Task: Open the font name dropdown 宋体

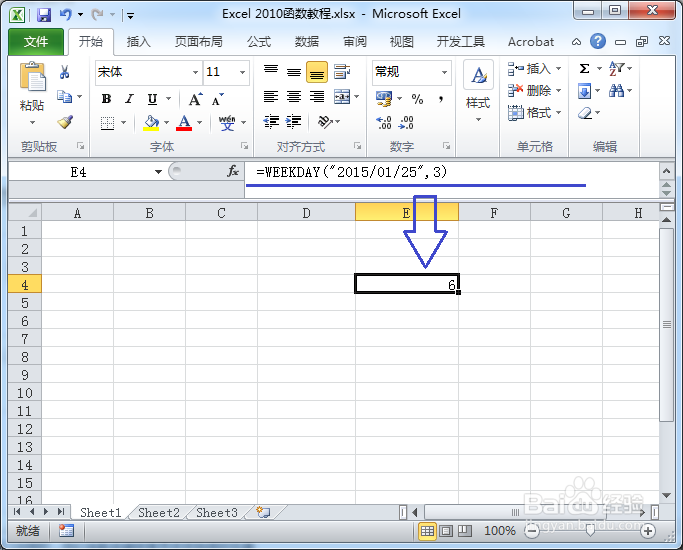Action: [196, 72]
